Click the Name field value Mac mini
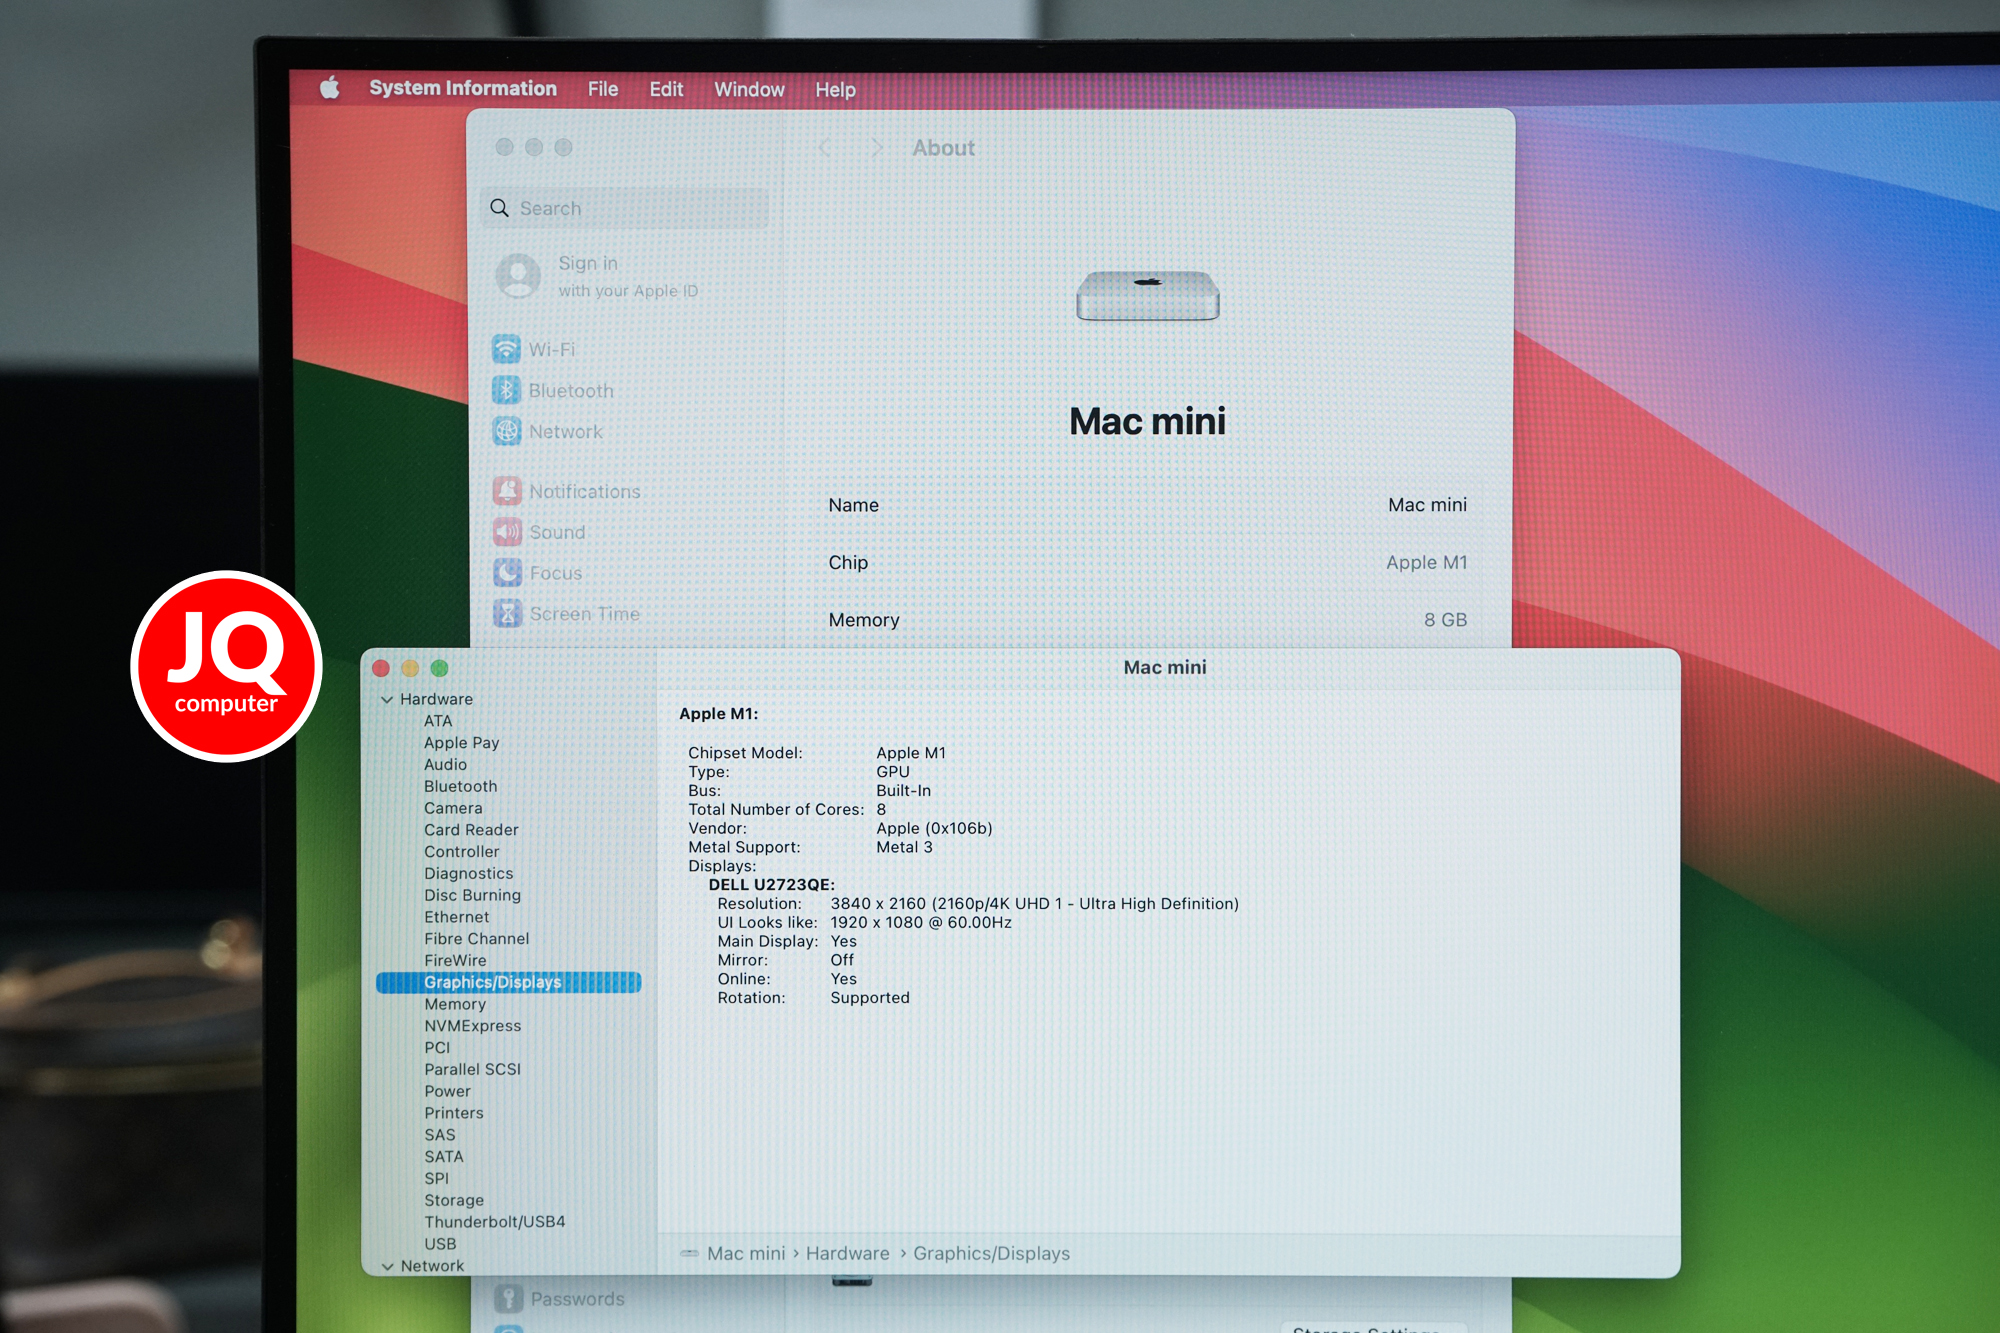 (x=1427, y=505)
